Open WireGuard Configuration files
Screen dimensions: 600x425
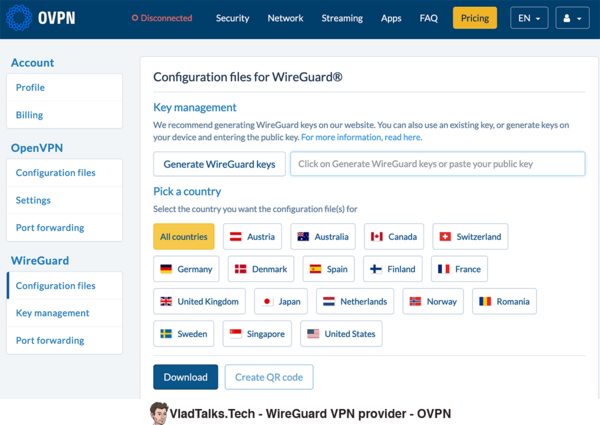64,286
